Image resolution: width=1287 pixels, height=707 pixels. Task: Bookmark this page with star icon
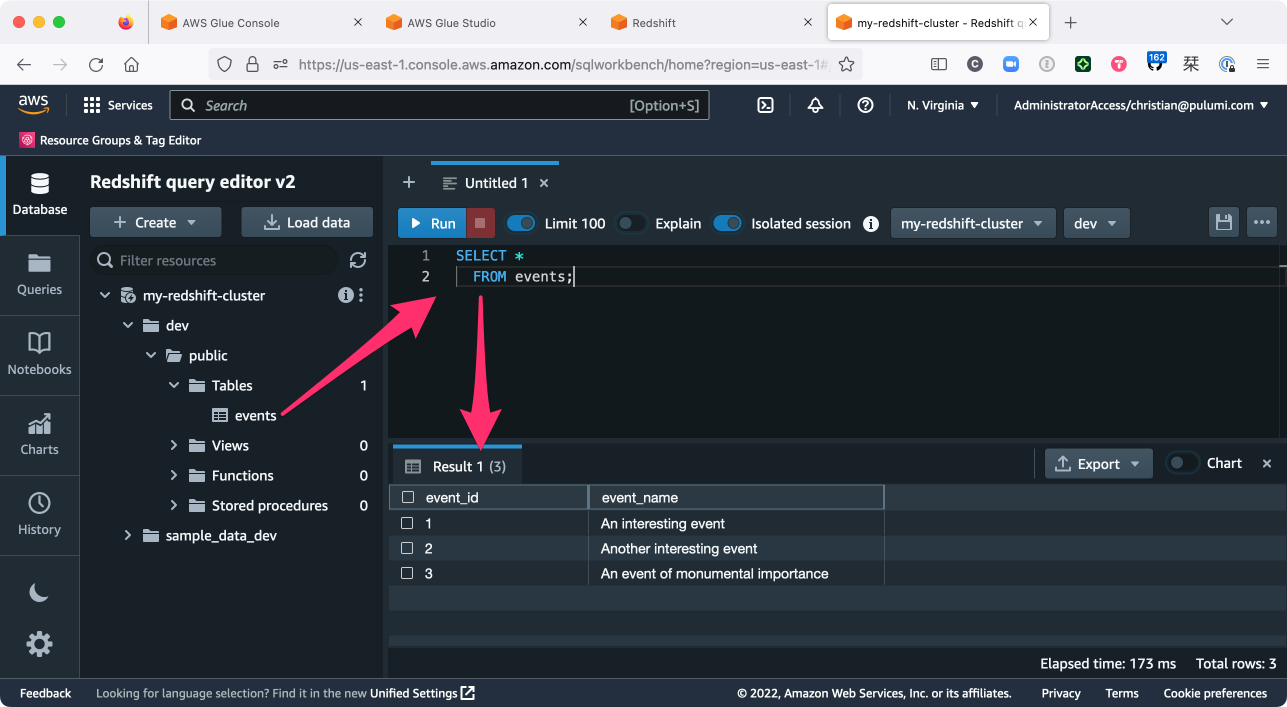[846, 64]
